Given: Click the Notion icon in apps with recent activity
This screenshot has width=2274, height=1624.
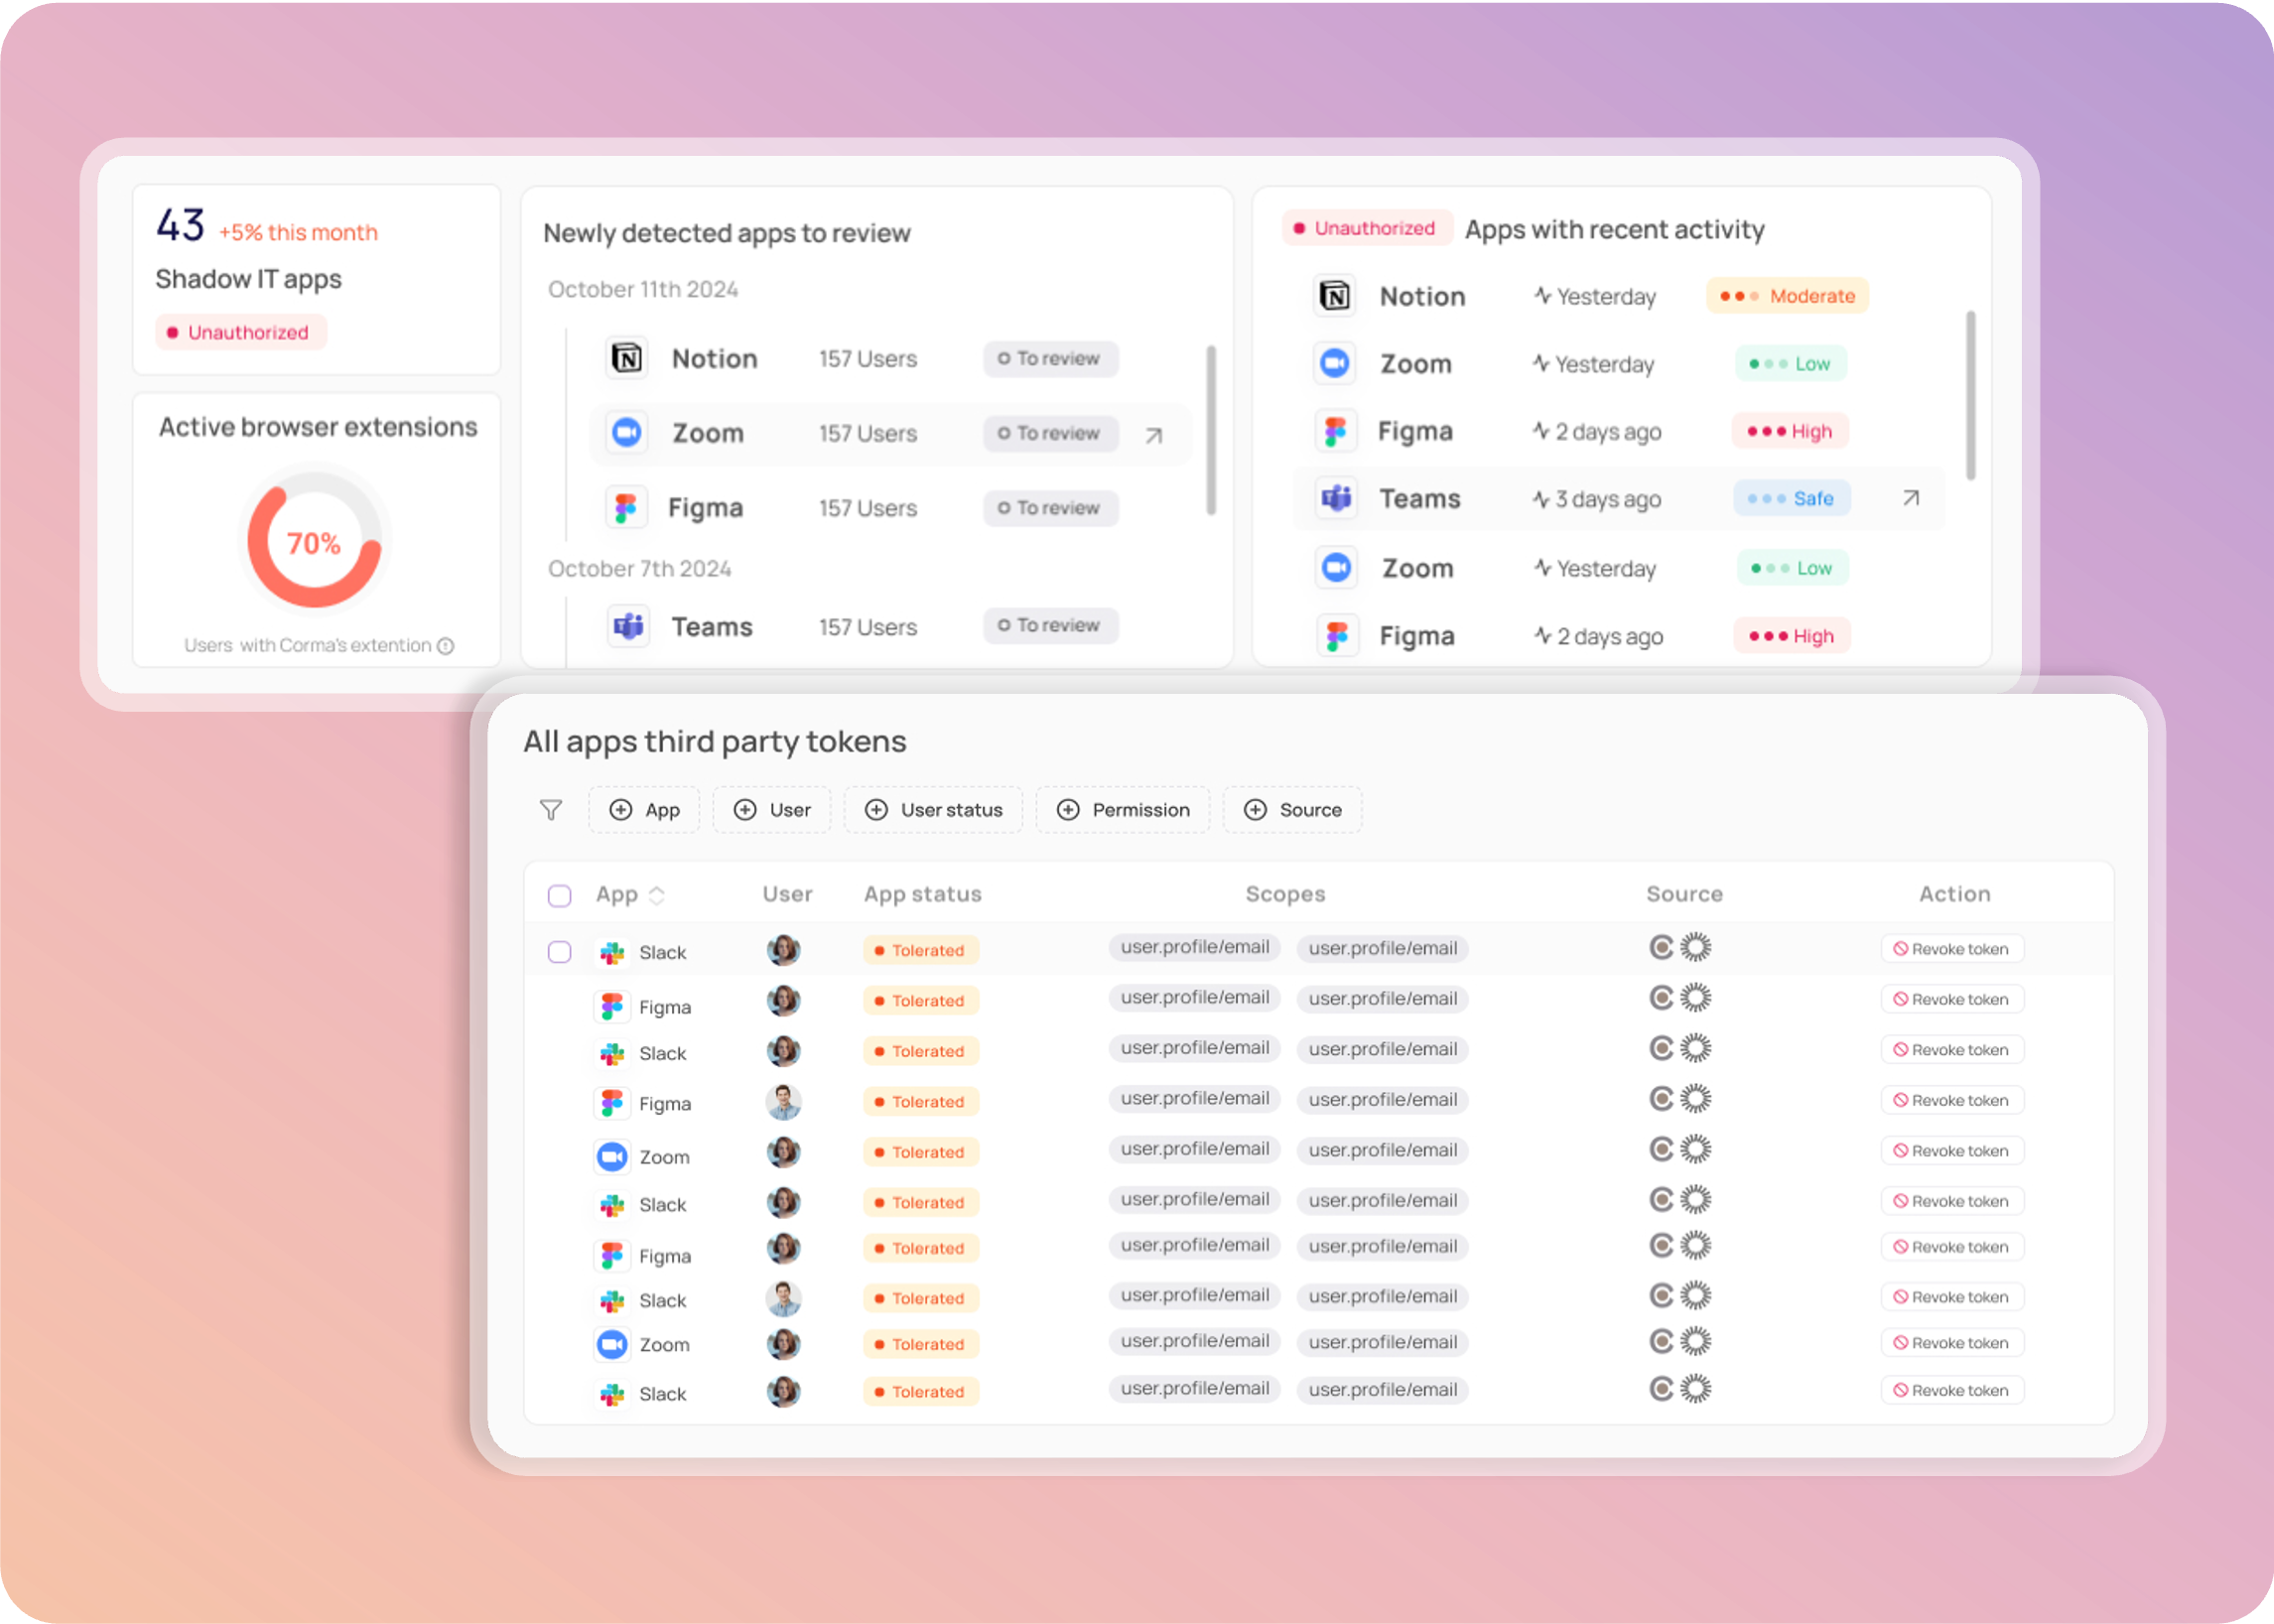Looking at the screenshot, I should 1335,296.
